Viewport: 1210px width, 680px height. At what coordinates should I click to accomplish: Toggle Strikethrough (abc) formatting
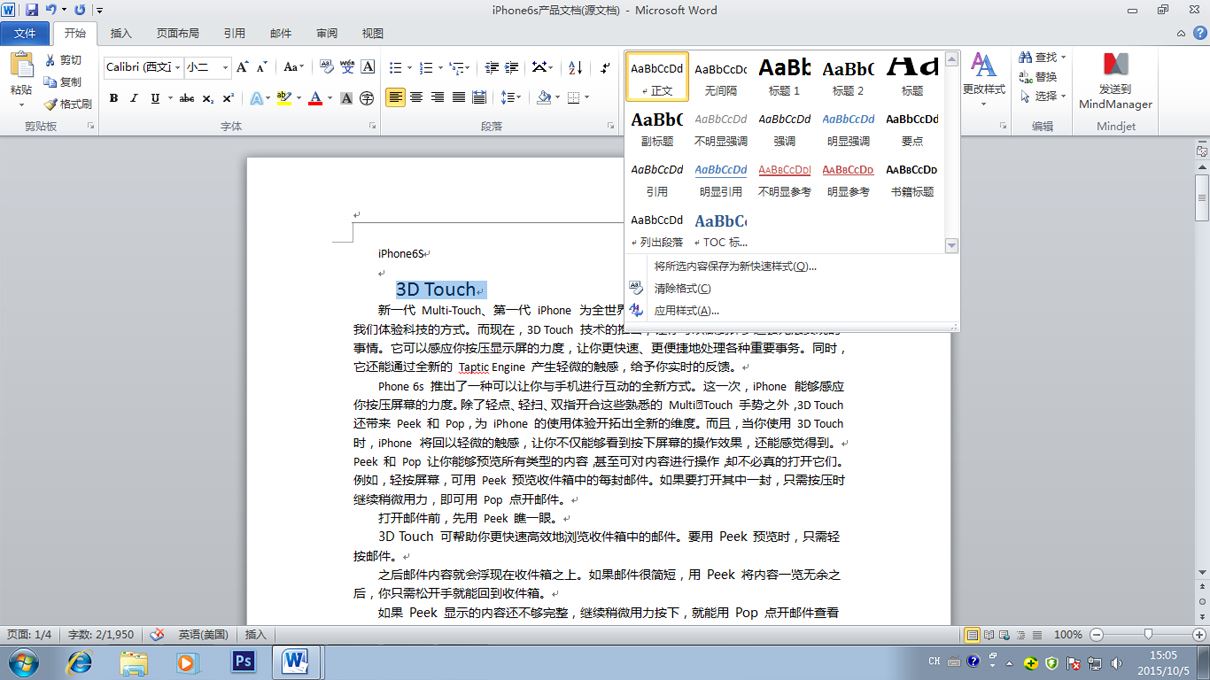(x=186, y=98)
